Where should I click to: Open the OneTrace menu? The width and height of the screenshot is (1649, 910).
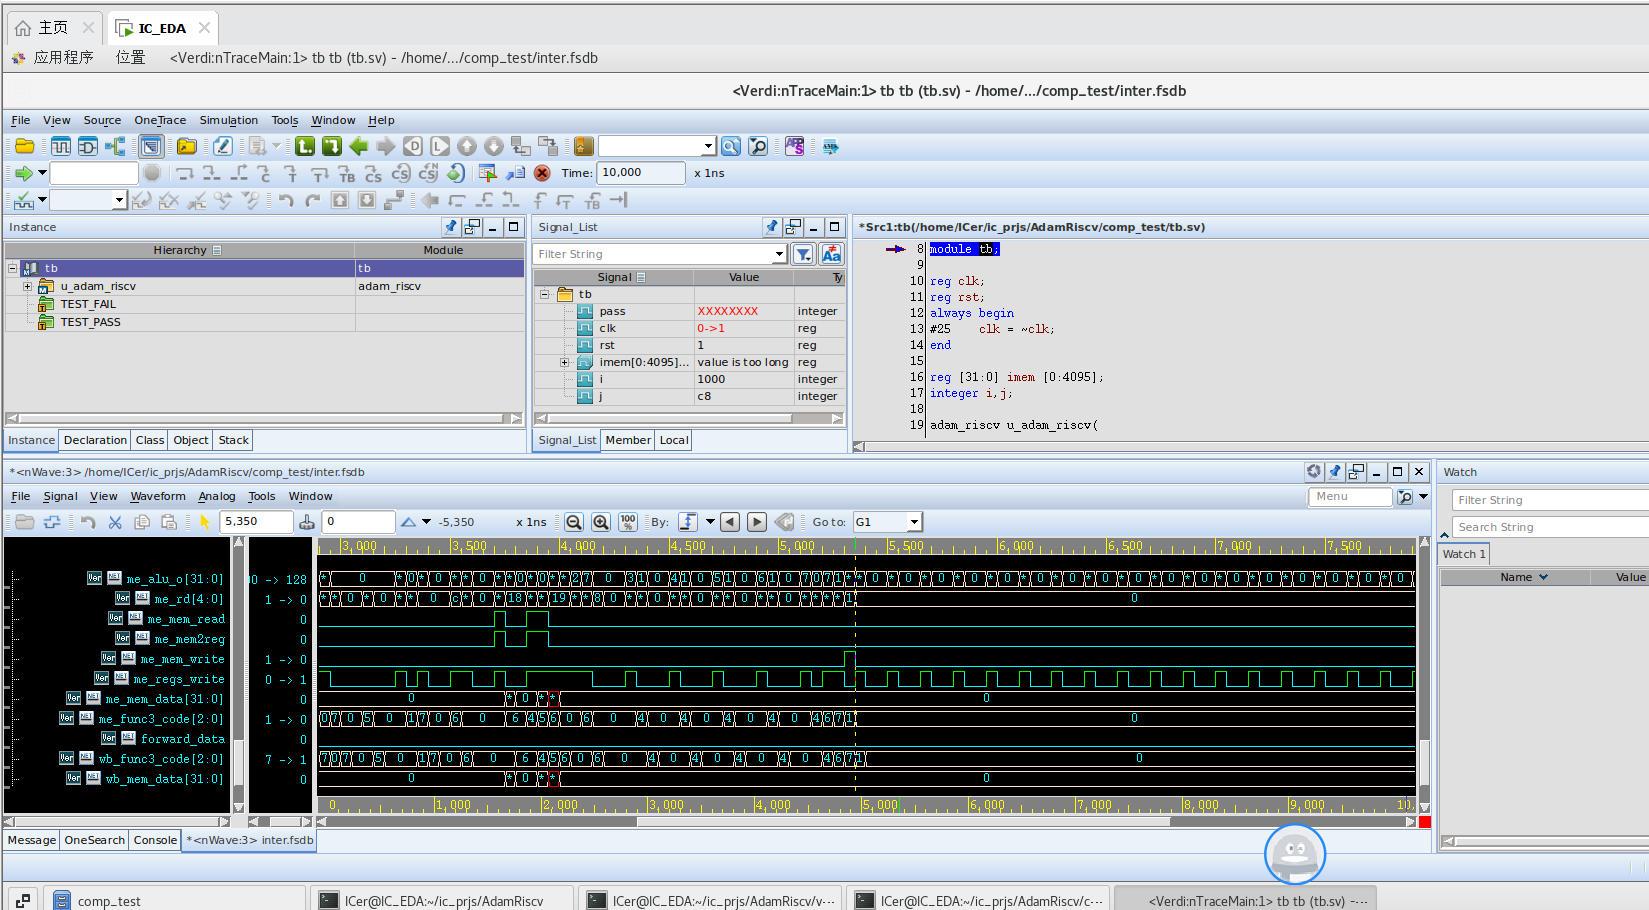160,120
